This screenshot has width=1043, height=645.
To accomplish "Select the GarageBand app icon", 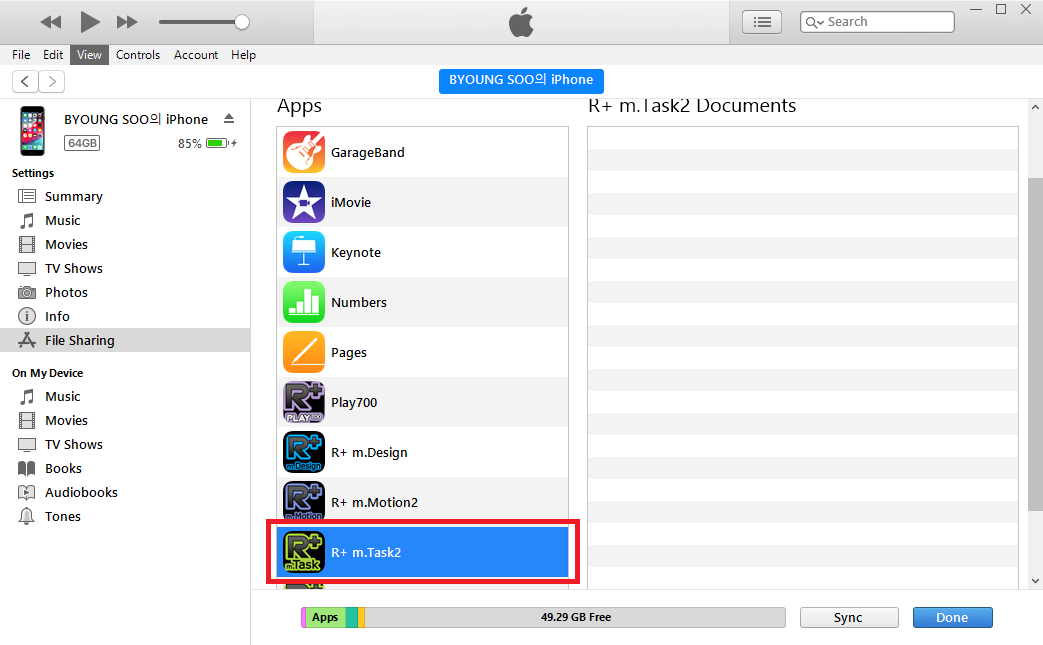I will click(304, 152).
